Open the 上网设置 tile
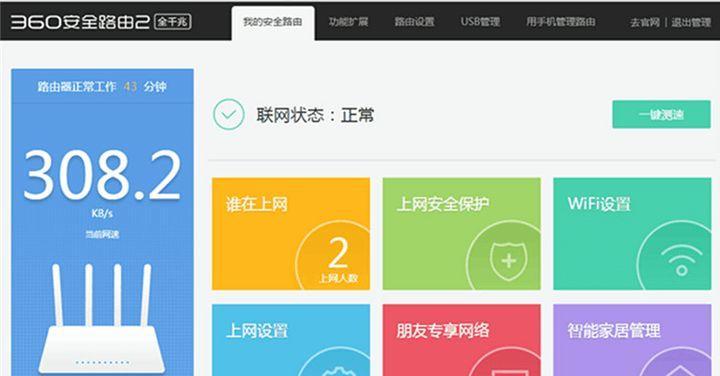 pos(291,340)
